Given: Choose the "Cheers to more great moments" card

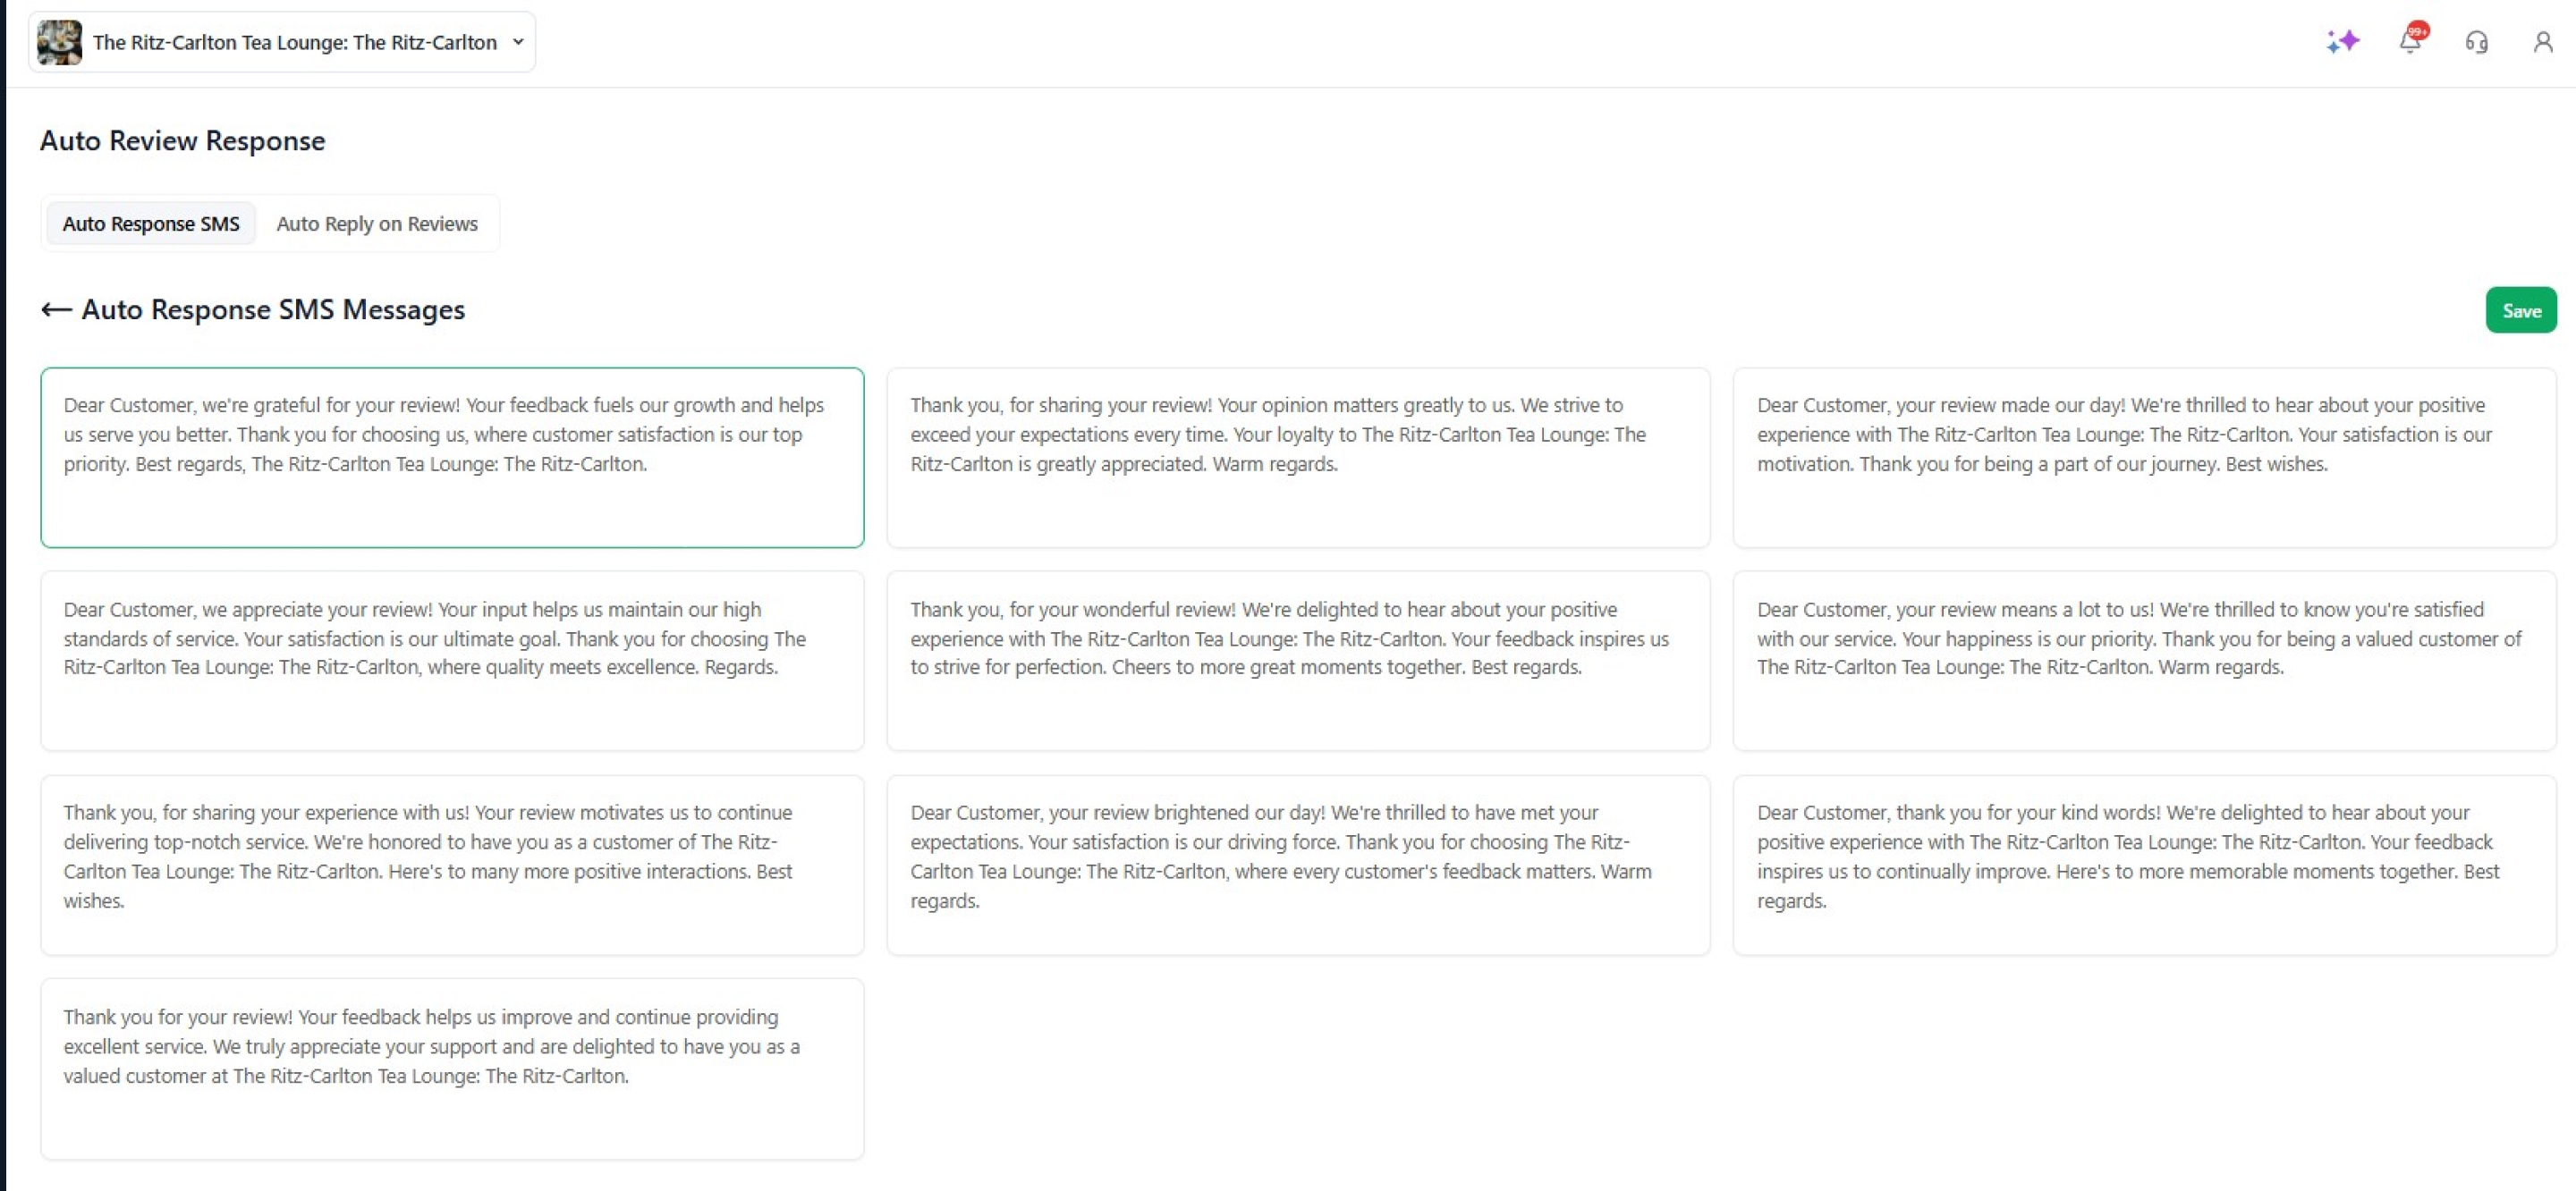Looking at the screenshot, I should pos(1298,660).
